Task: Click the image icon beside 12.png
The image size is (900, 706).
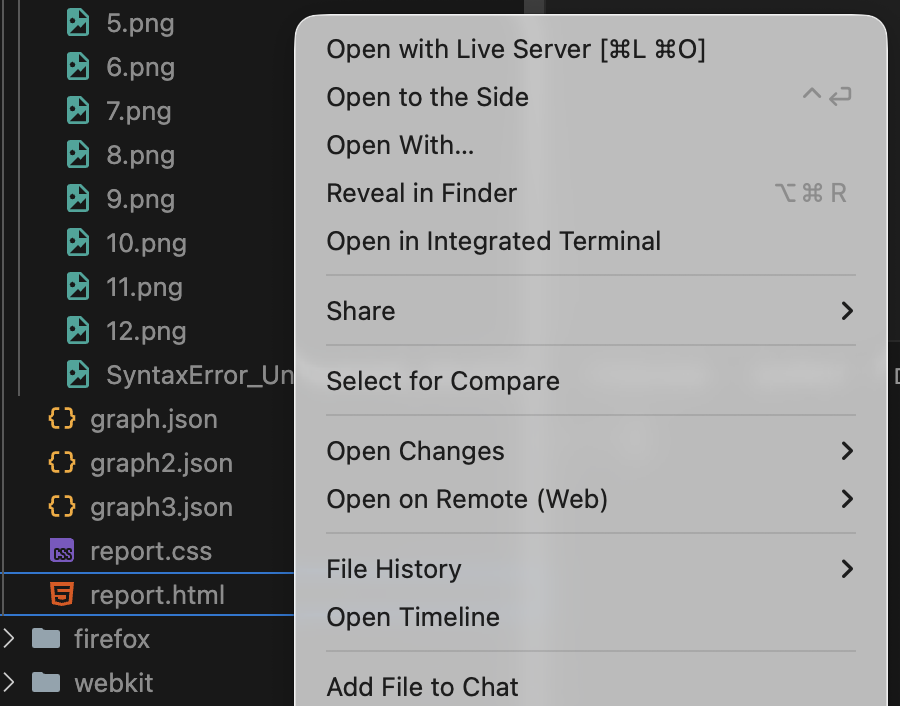Action: pos(78,331)
